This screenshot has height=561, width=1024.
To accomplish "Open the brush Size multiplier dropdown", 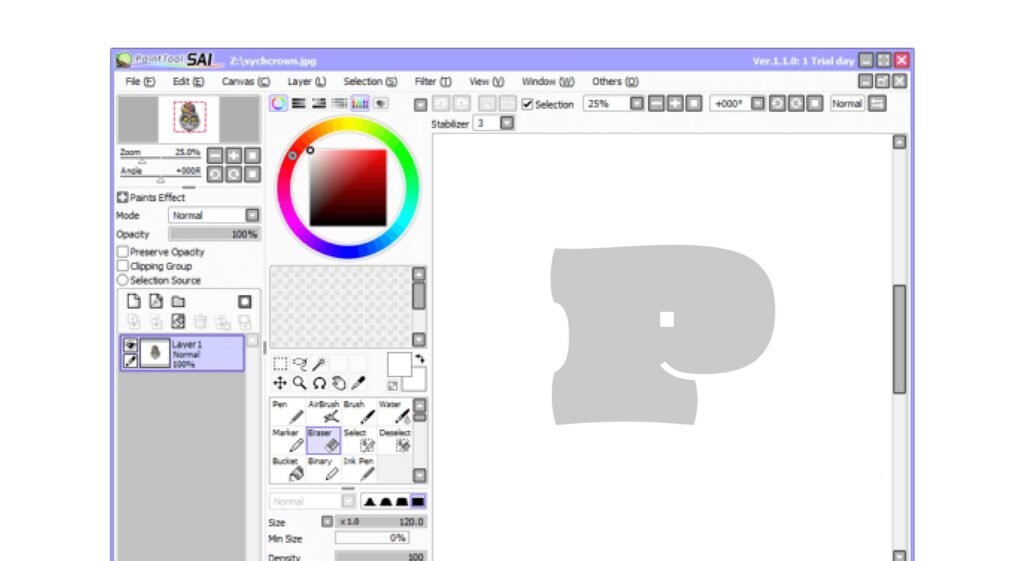I will pos(327,522).
